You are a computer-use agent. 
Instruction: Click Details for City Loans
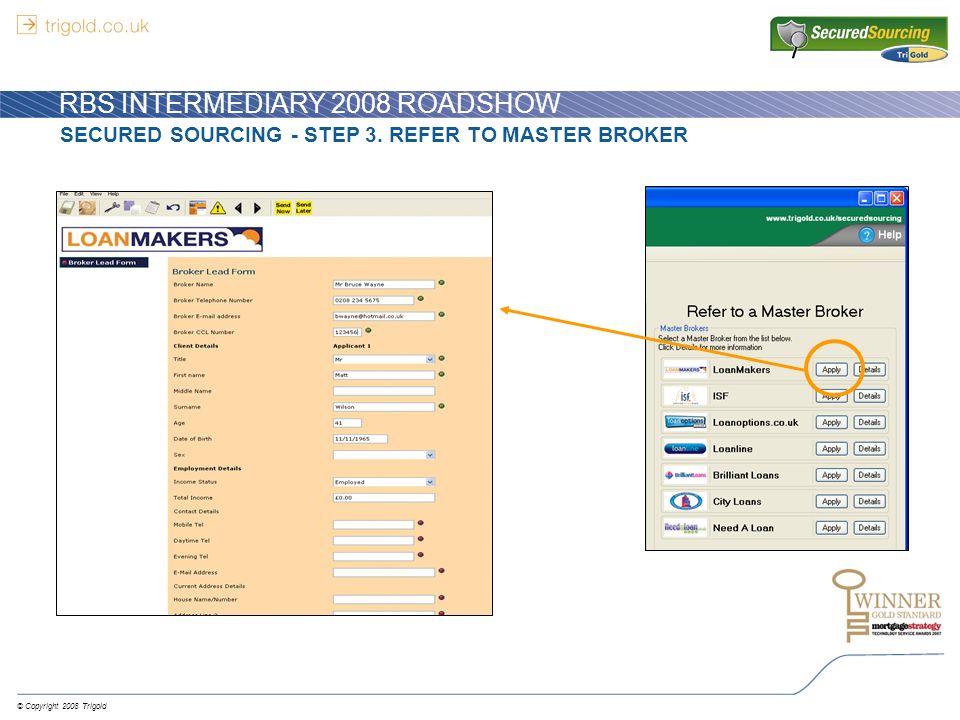(x=869, y=501)
